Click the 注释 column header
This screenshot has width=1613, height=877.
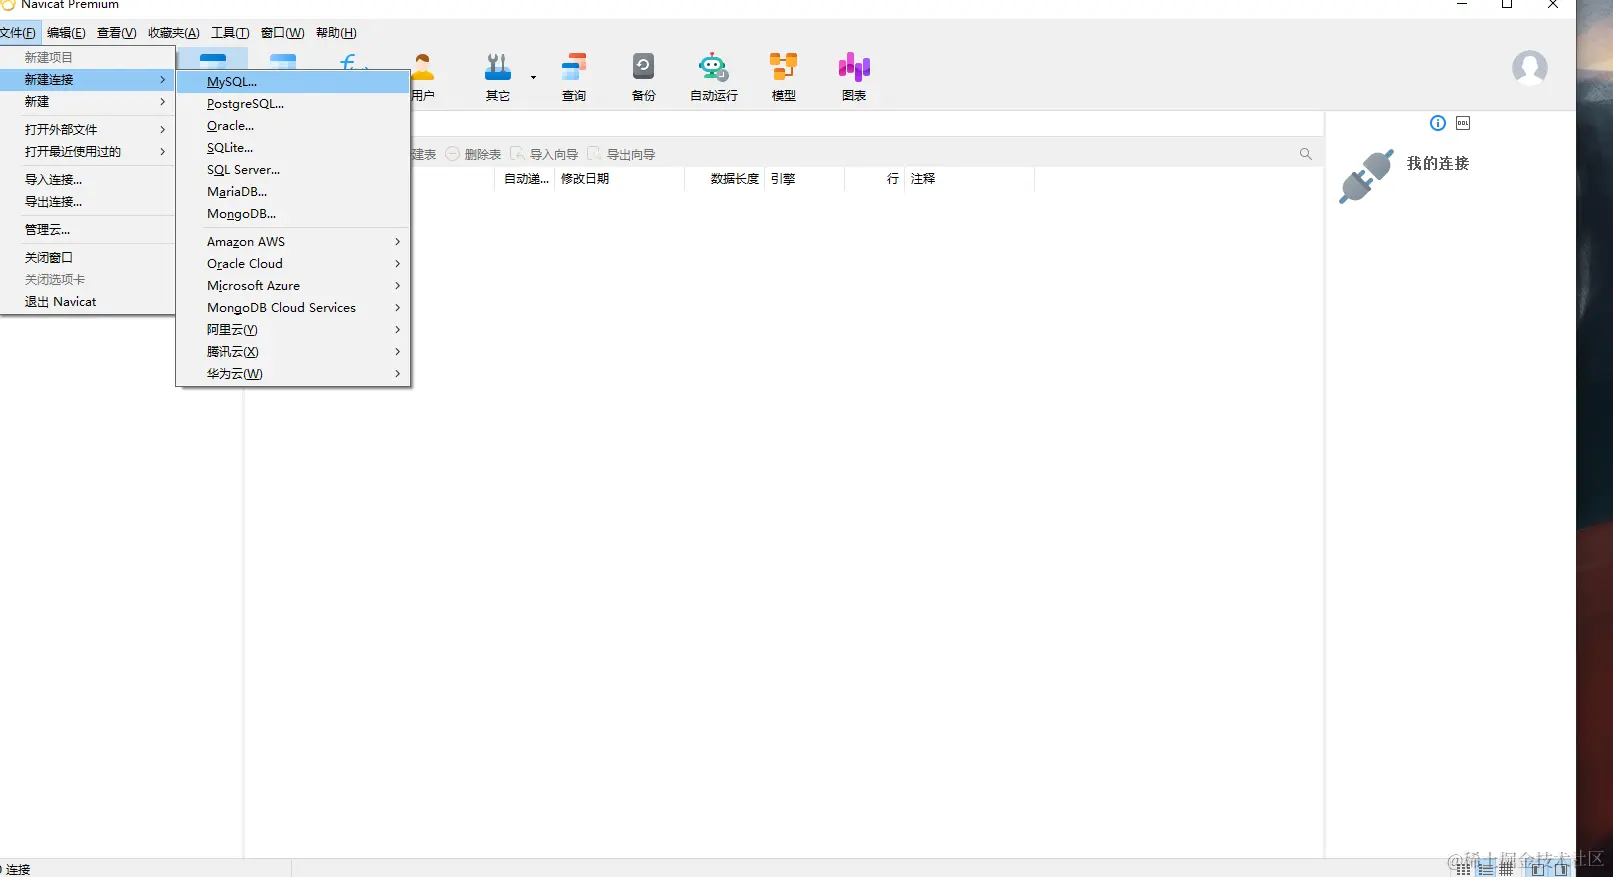[969, 179]
